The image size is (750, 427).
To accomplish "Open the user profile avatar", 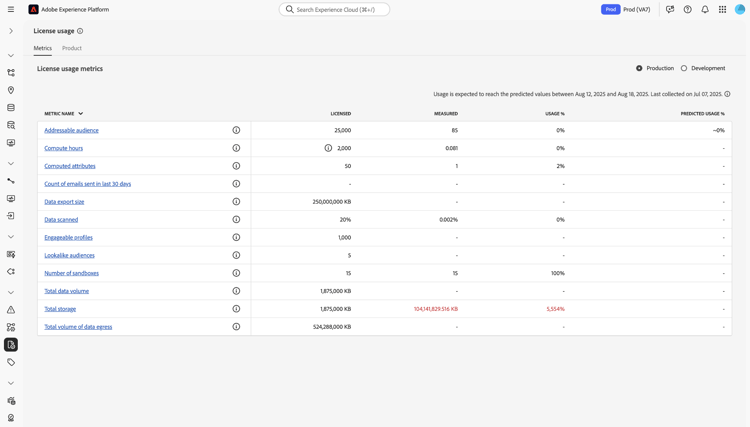I will [740, 9].
